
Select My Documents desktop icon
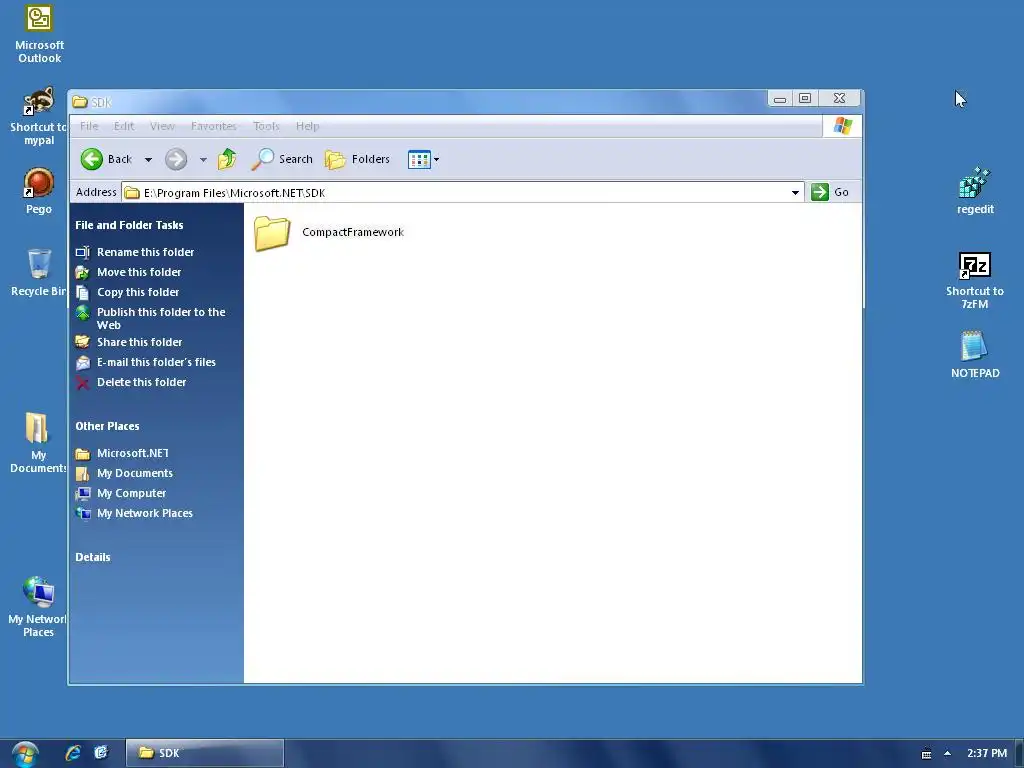38,442
